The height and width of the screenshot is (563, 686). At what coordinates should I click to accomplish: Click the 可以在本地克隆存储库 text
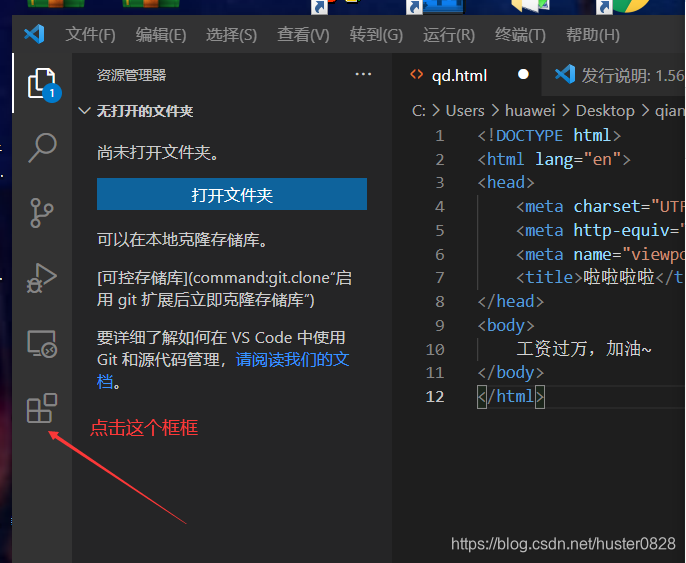tap(182, 240)
